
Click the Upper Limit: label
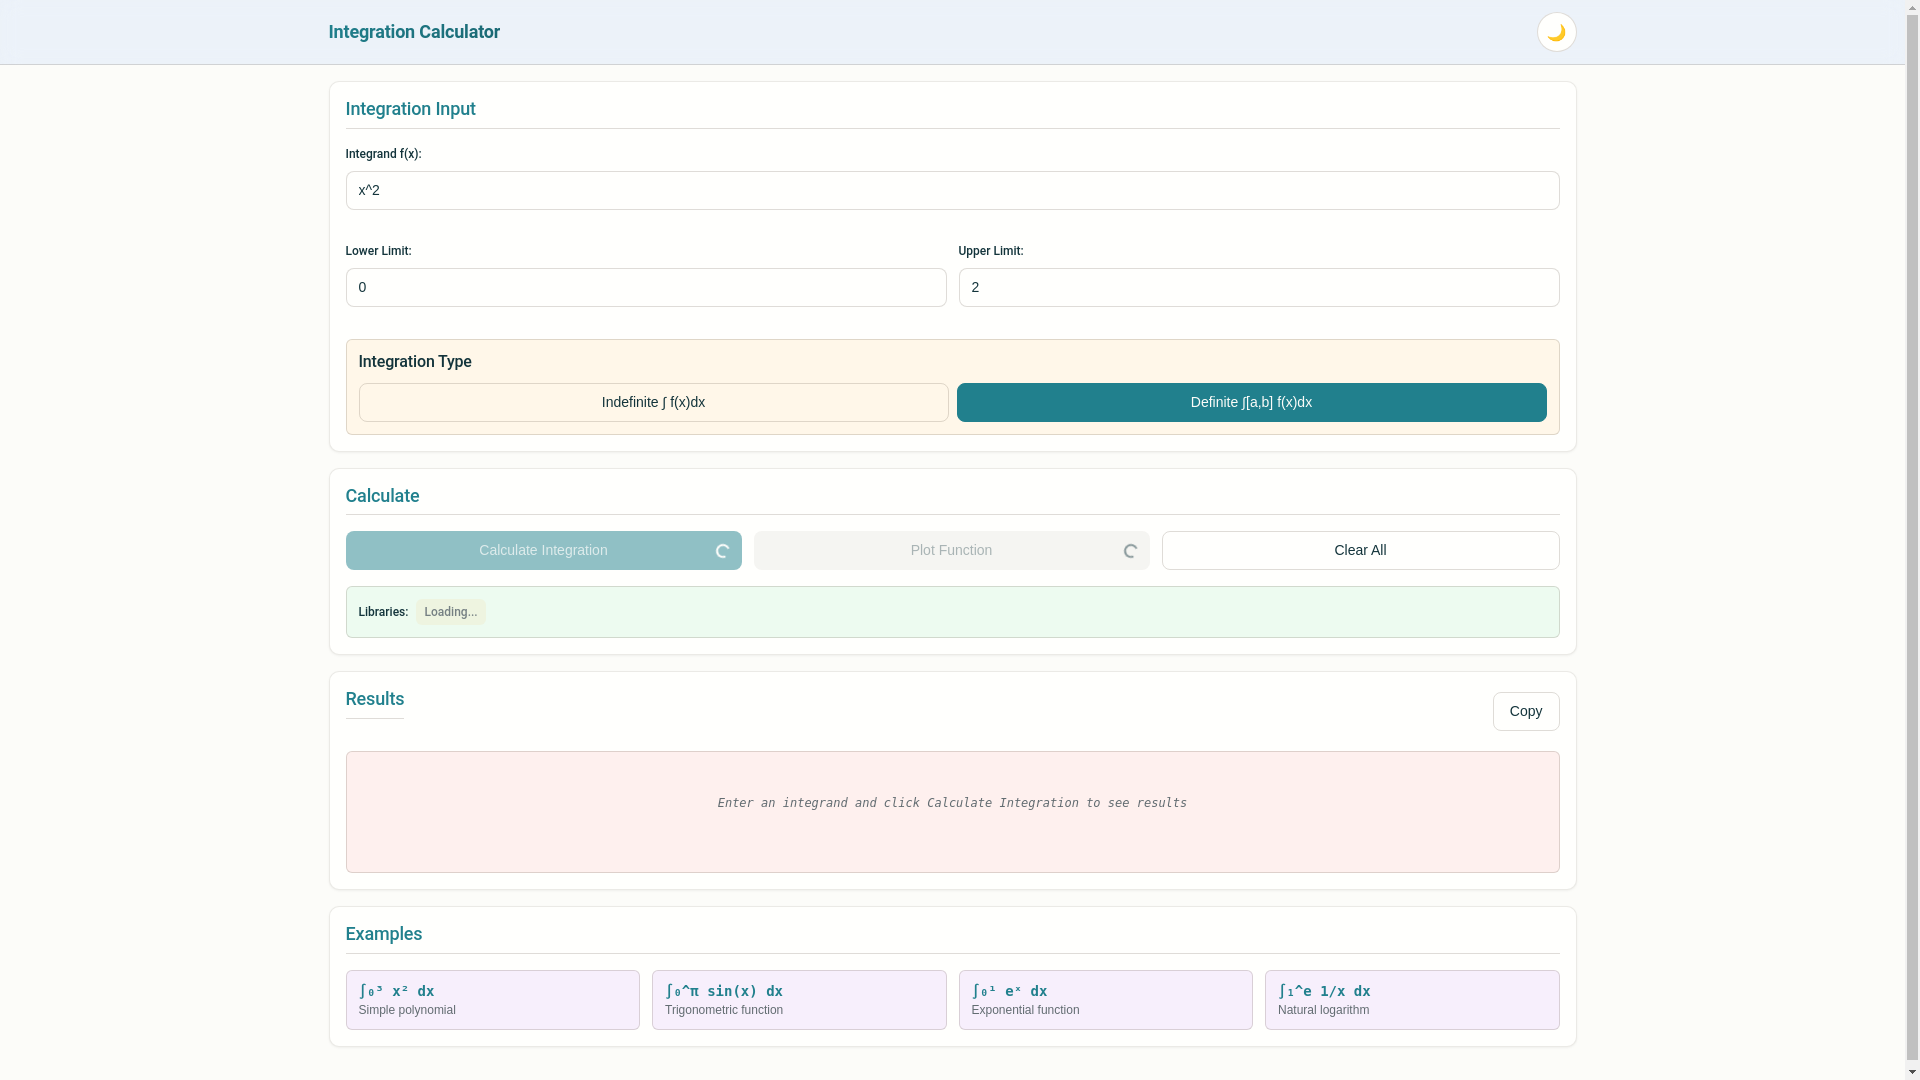pyautogui.click(x=991, y=251)
